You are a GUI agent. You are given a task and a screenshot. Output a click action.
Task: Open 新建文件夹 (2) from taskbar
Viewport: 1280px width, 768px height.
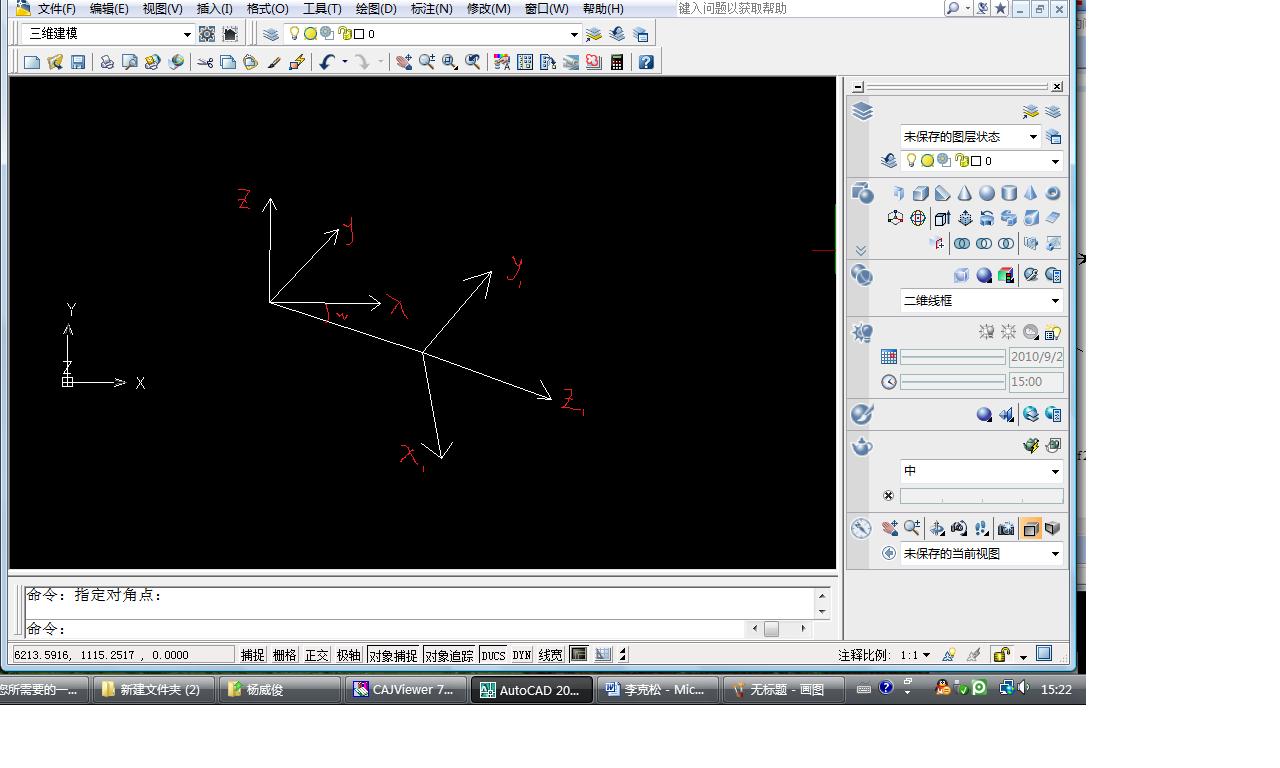coord(154,689)
